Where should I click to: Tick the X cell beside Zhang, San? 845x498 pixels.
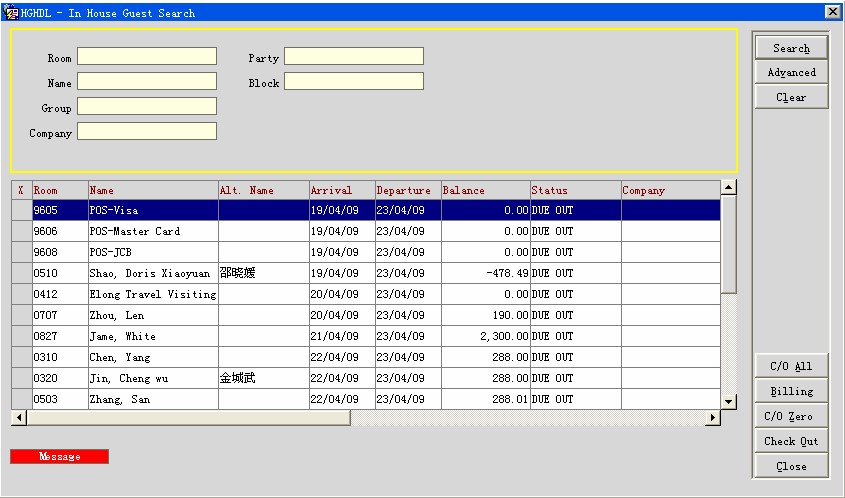click(x=21, y=399)
